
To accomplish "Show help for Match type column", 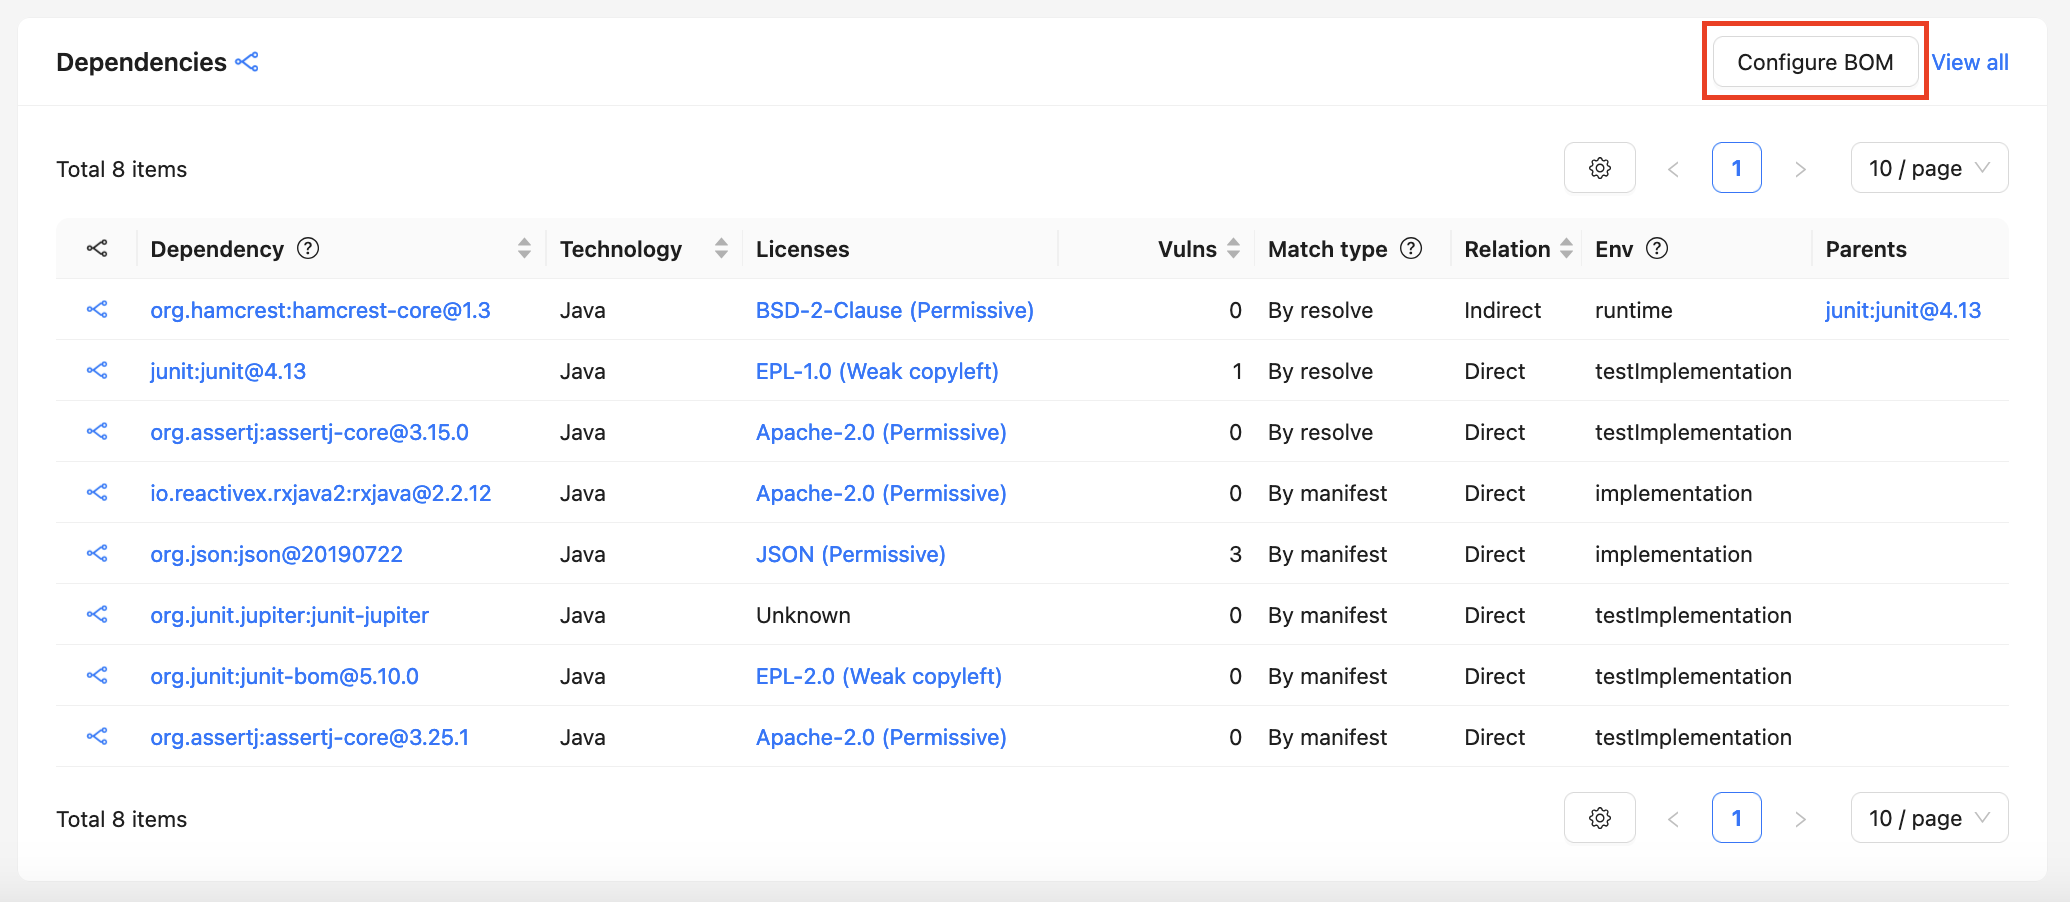I will [x=1411, y=248].
